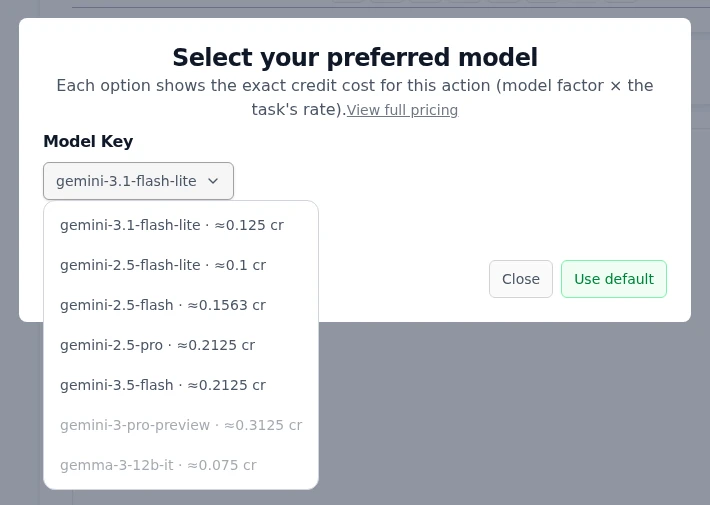Click the credit cost description paragraph
This screenshot has height=505, width=710.
tap(355, 97)
